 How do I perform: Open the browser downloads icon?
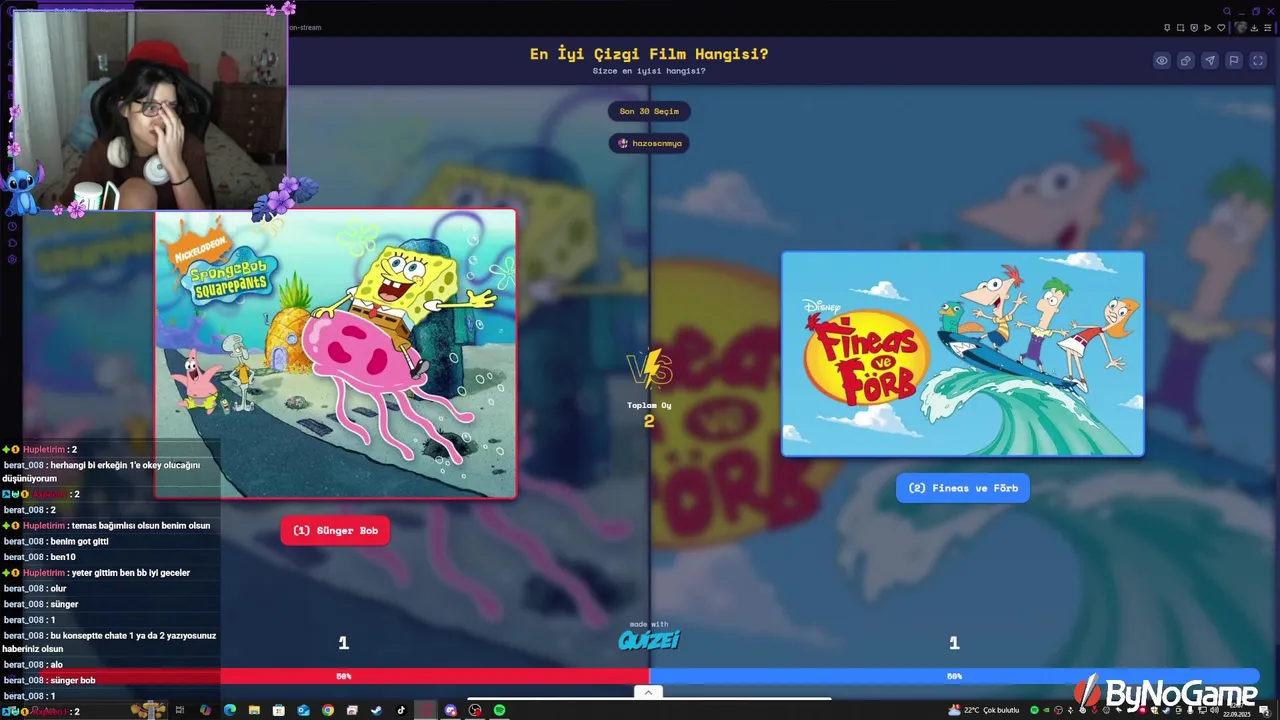click(x=1254, y=28)
